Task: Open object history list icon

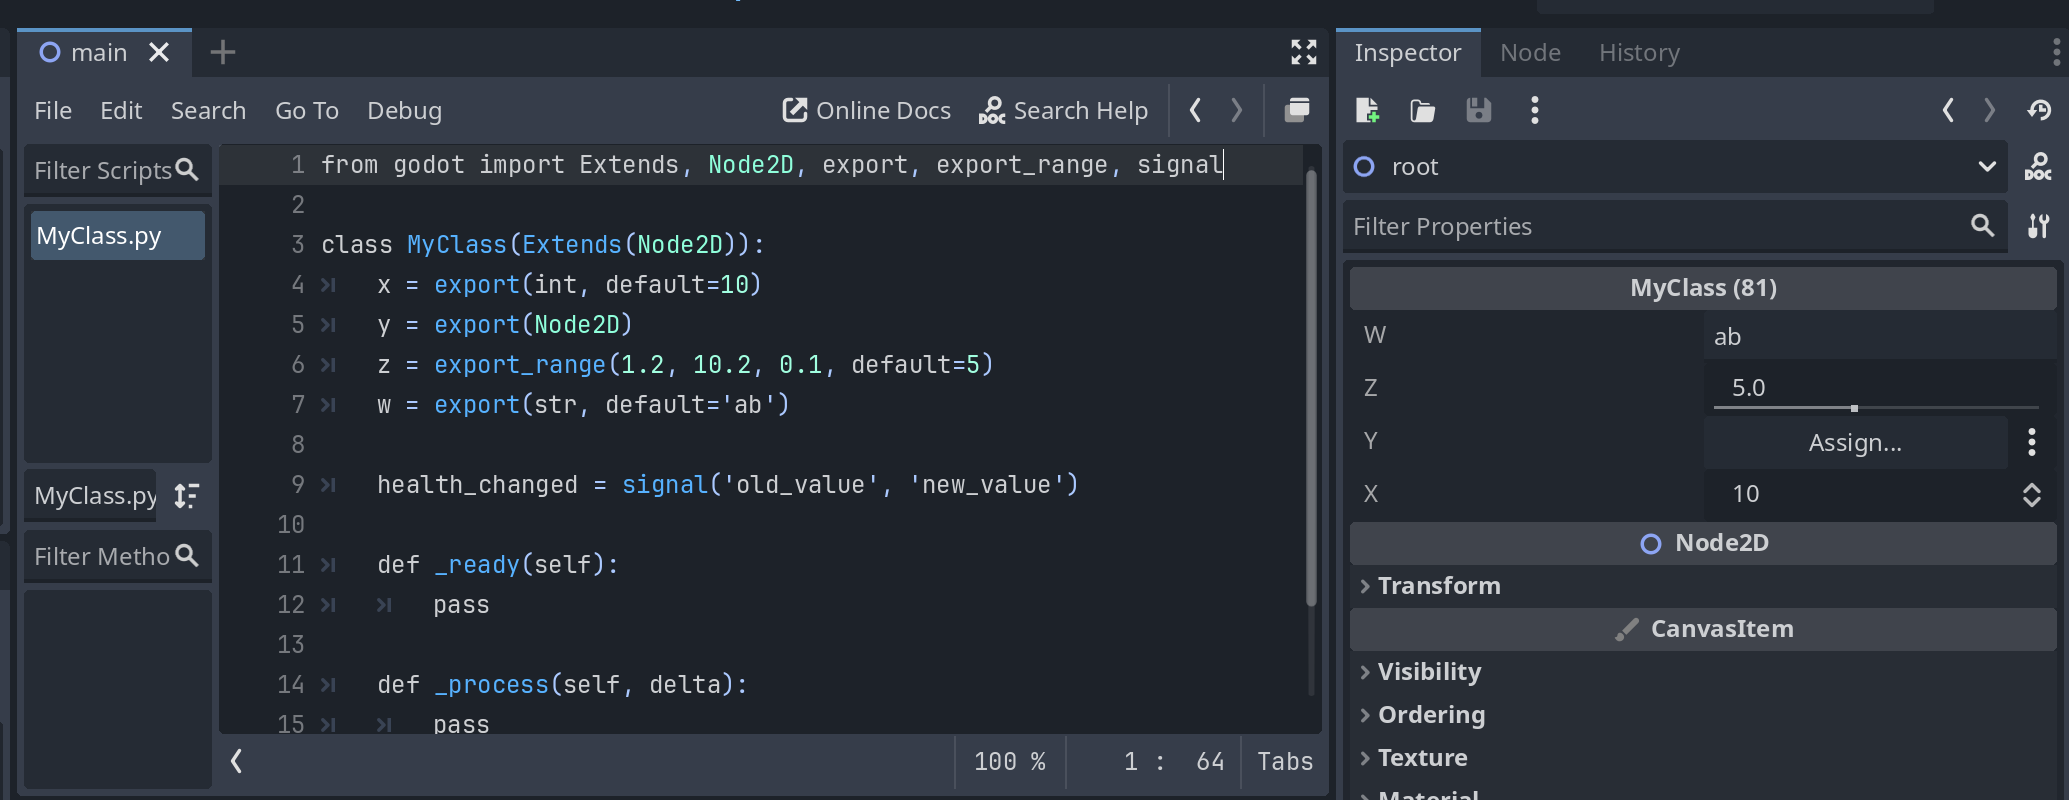Action: tap(2039, 110)
